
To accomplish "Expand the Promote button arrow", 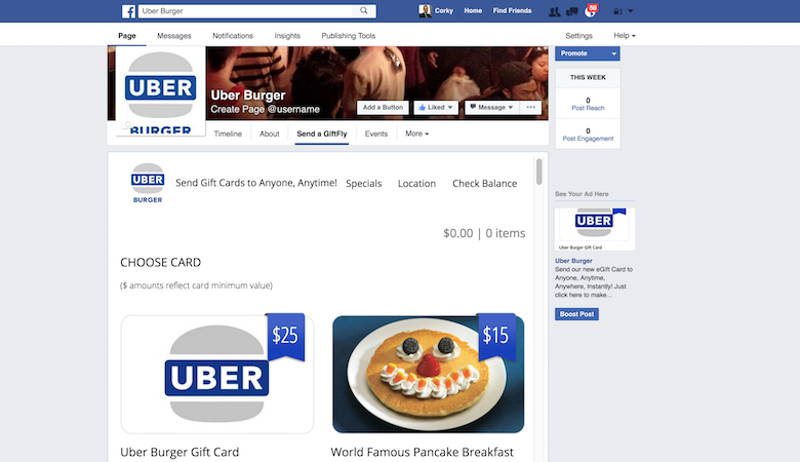I will coord(614,53).
